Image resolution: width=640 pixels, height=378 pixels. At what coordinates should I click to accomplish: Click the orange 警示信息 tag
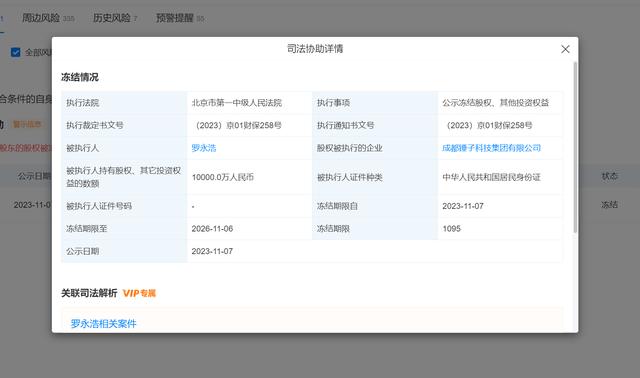(27, 124)
